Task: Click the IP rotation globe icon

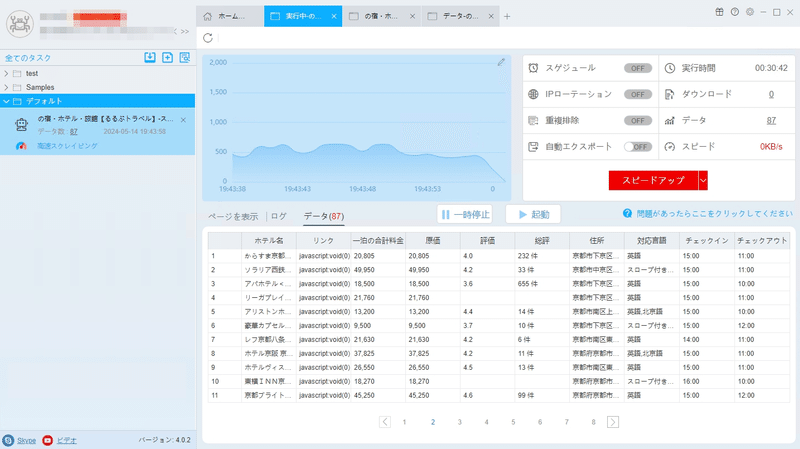Action: 533,94
